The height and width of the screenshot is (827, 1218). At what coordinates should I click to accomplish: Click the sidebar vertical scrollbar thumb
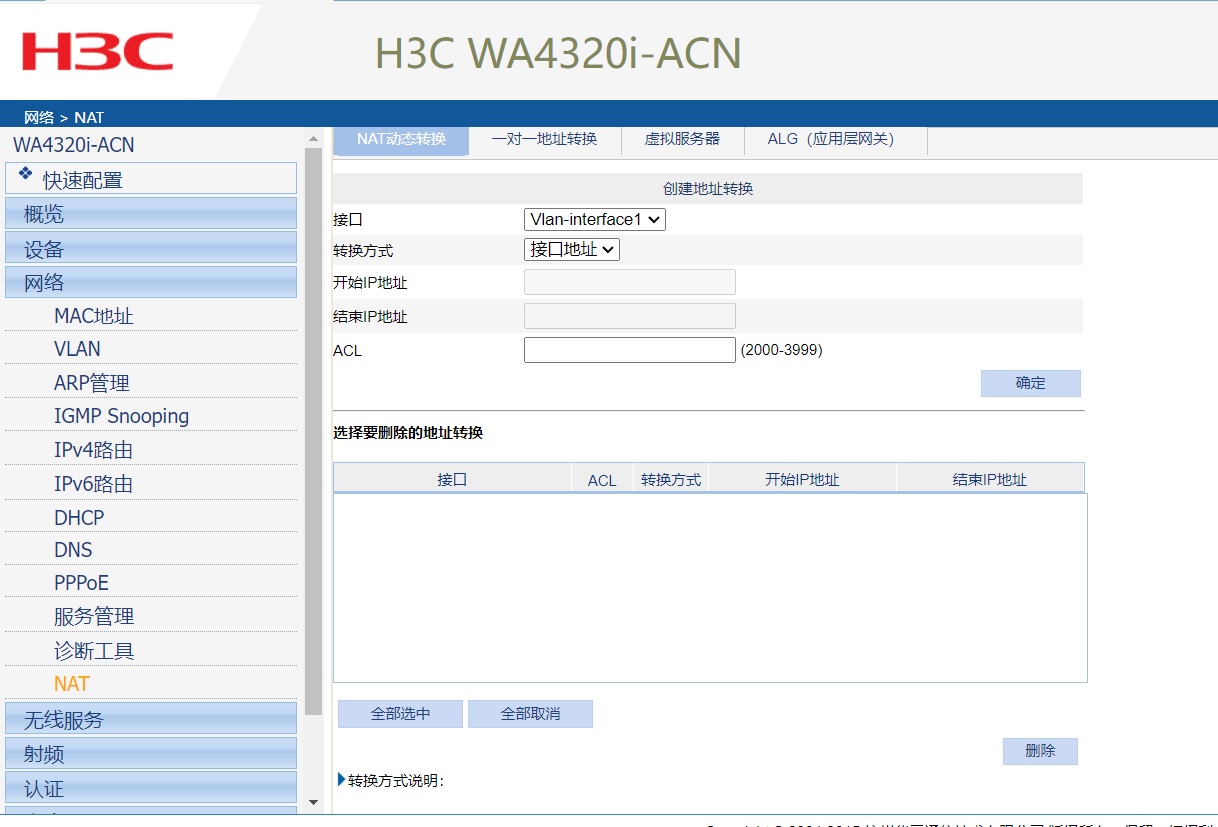tap(313, 430)
